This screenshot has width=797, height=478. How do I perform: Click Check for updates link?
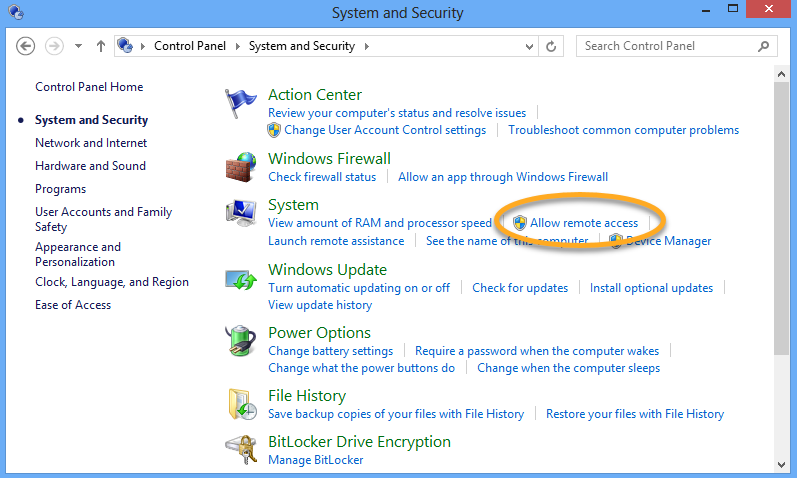520,288
